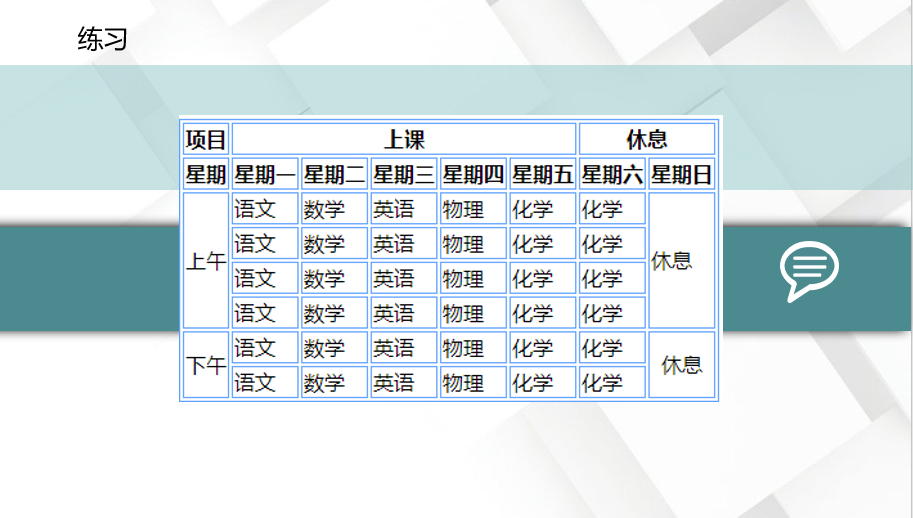This screenshot has height=518, width=913.
Task: Select the 休息 cell spanning the 下午 rows
Action: tap(681, 365)
